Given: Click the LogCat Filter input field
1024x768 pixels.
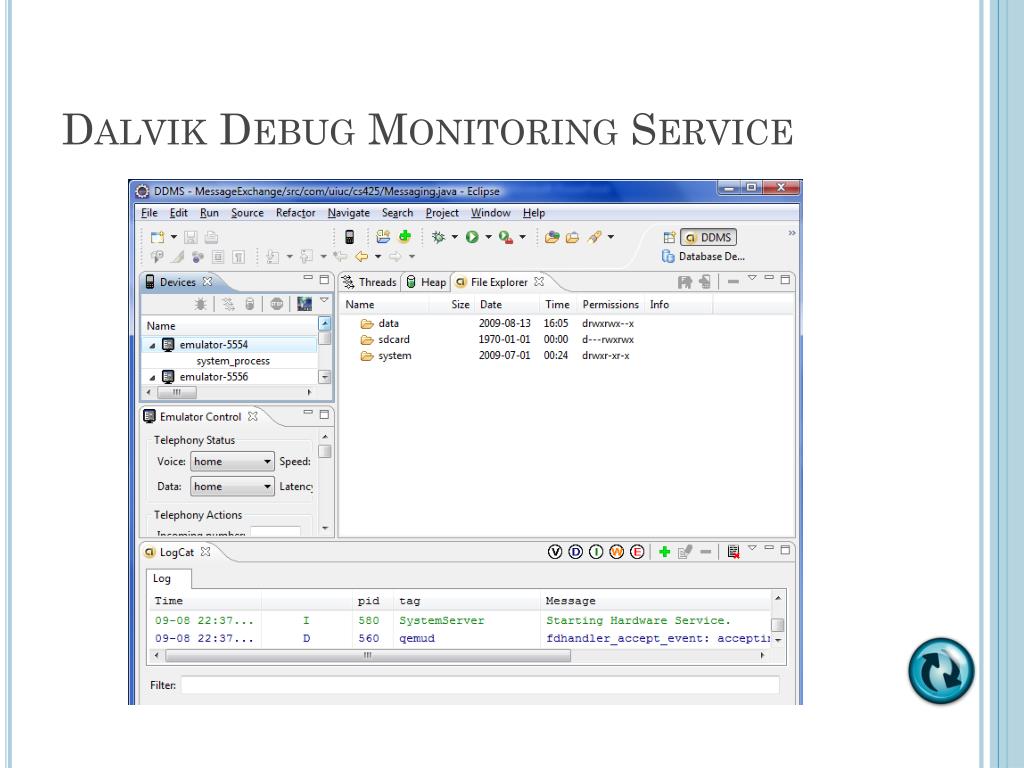Looking at the screenshot, I should 480,685.
